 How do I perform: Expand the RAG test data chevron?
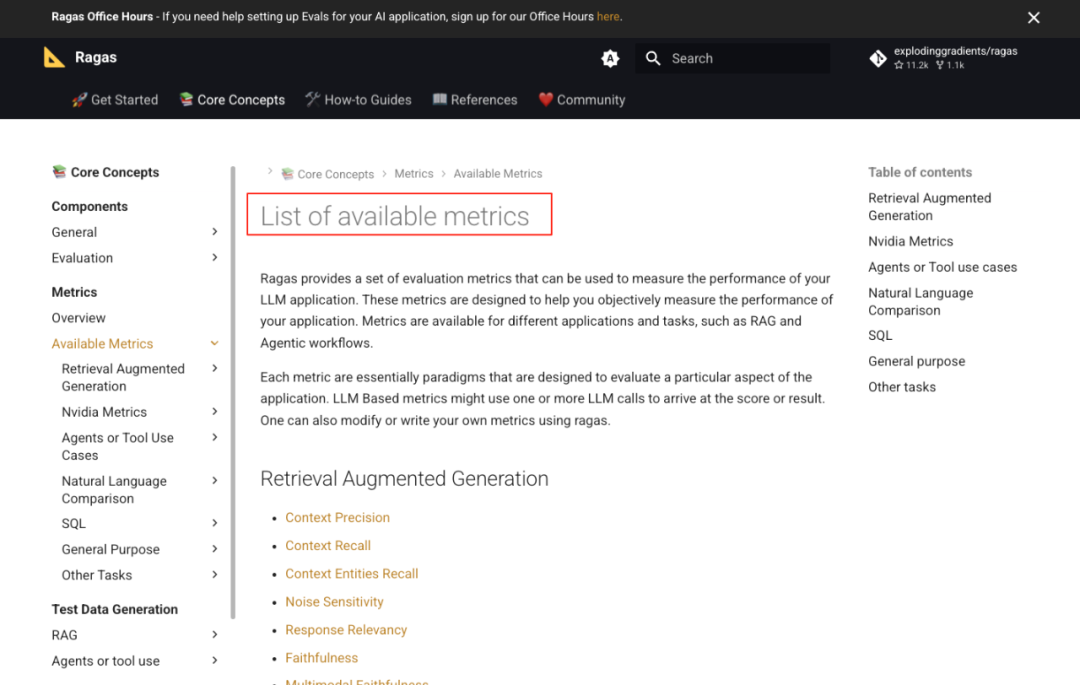tap(215, 635)
